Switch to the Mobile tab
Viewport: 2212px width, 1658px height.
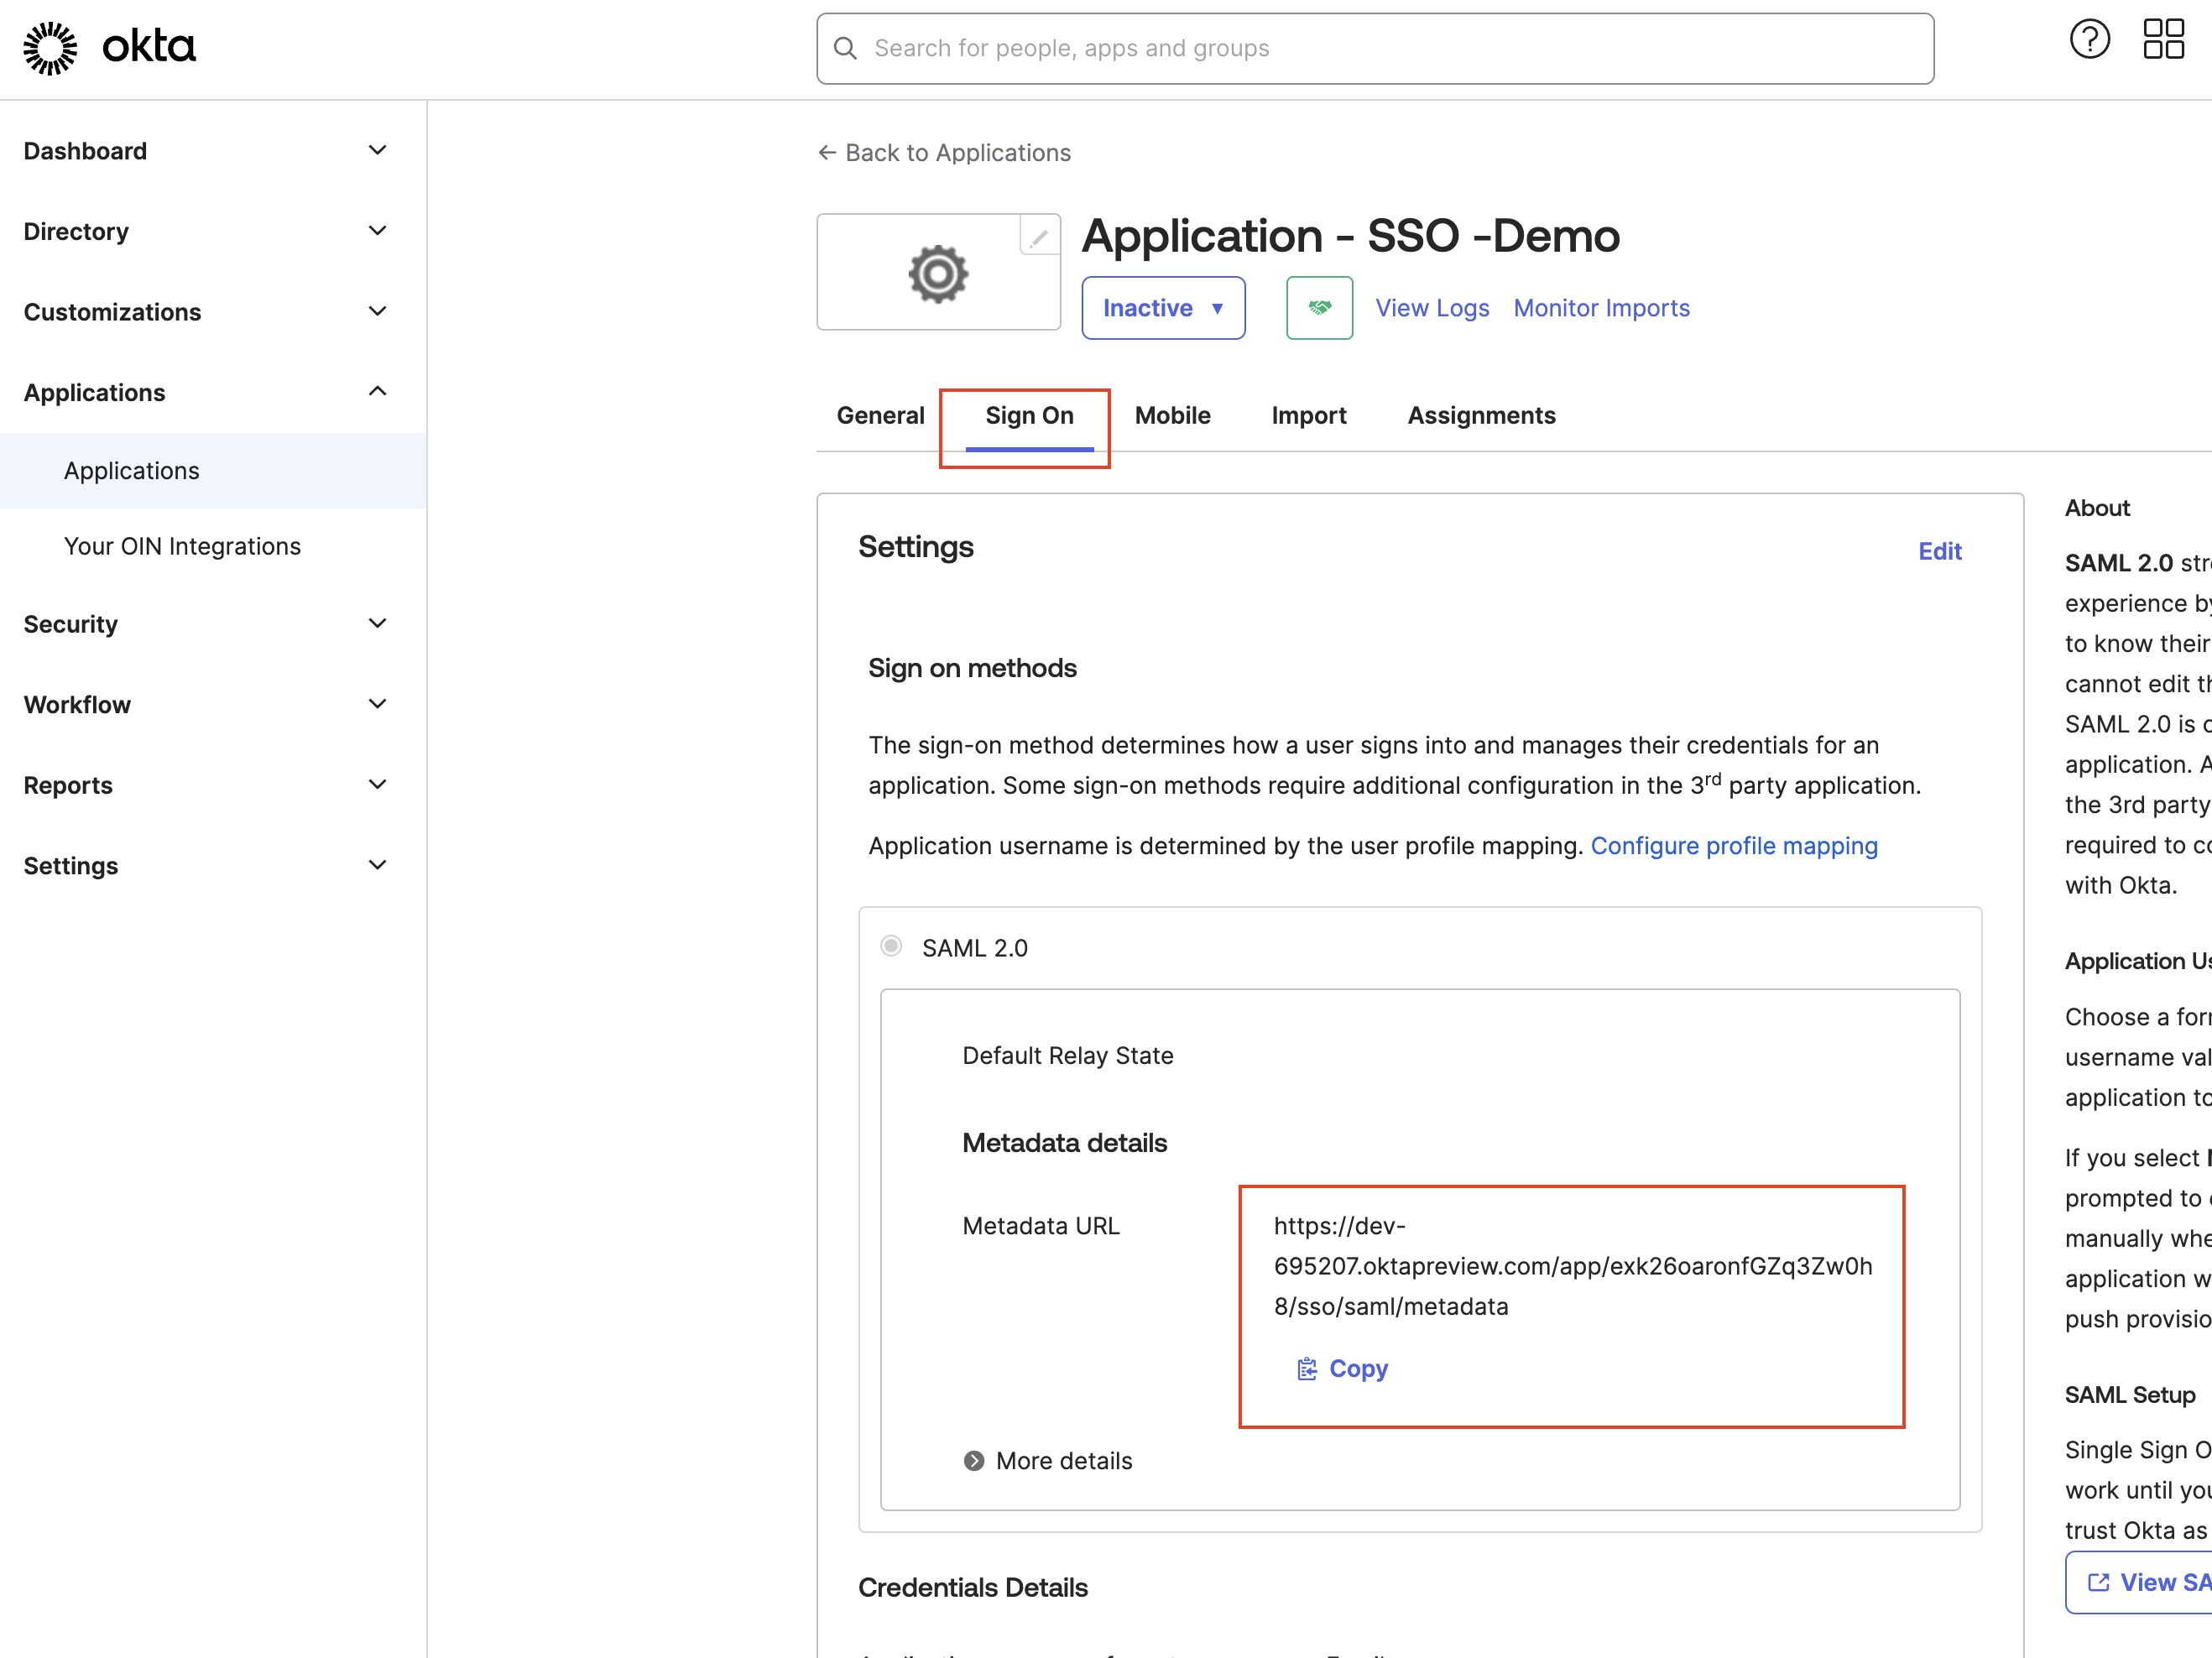pos(1172,415)
